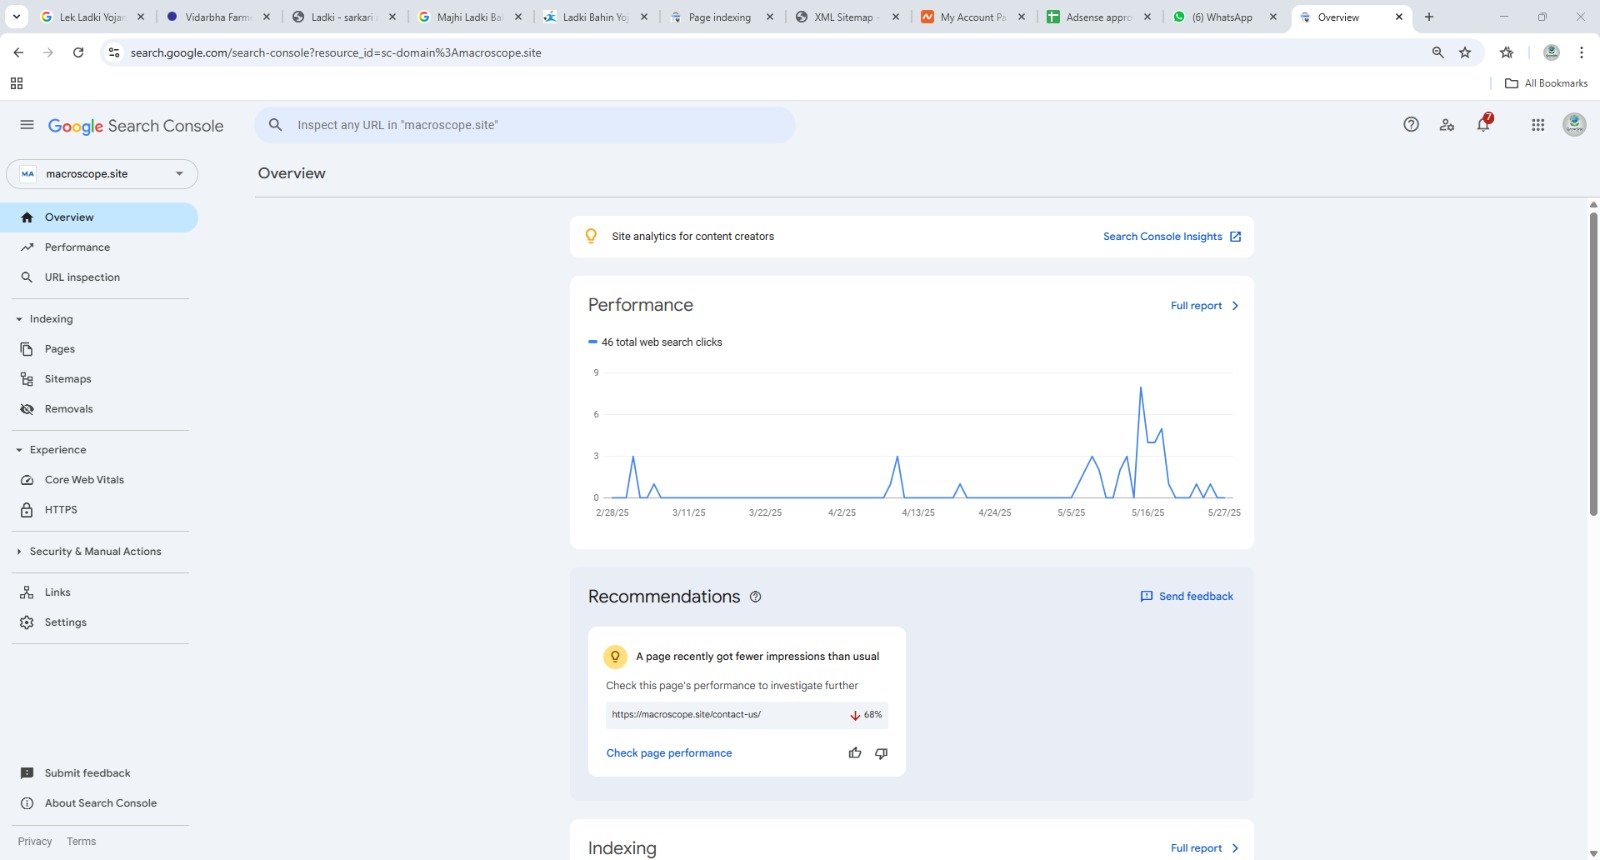Click the site information icon in address bar
The height and width of the screenshot is (860, 1600).
[x=114, y=52]
